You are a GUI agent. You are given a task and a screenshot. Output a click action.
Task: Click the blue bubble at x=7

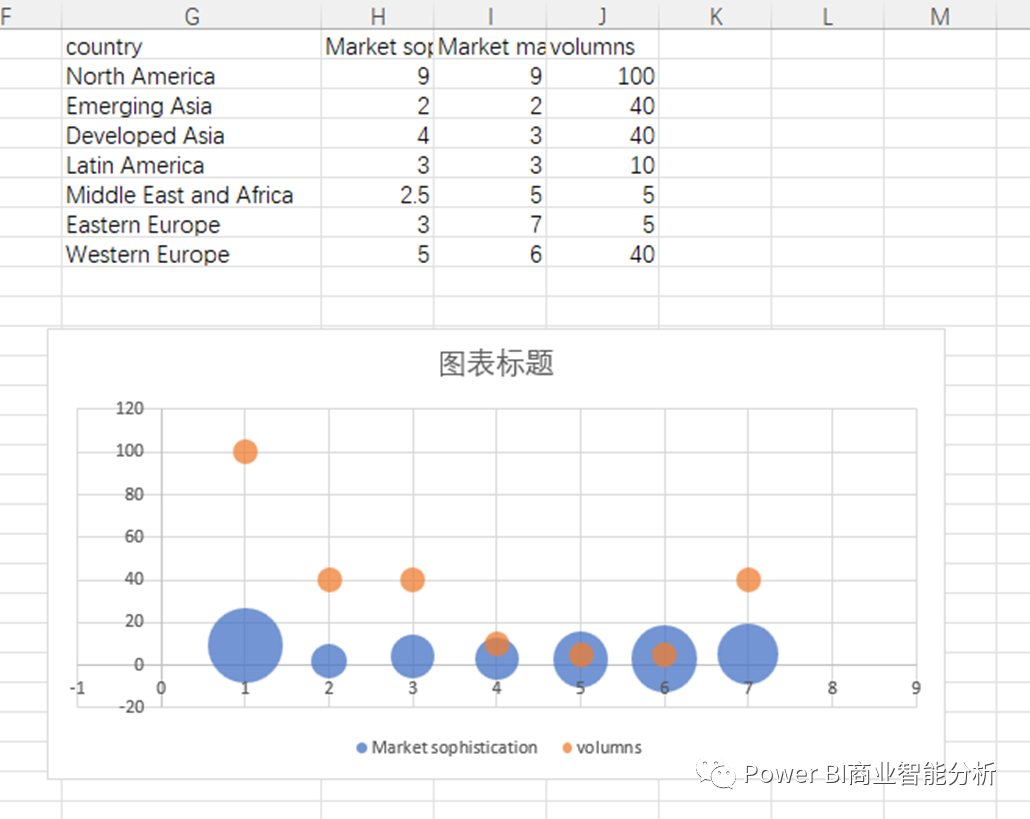pos(748,654)
